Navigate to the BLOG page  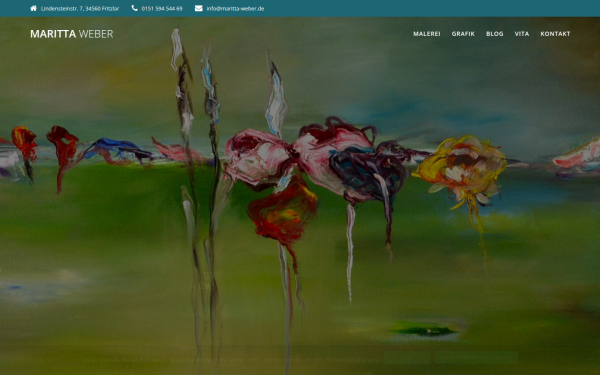tap(494, 34)
